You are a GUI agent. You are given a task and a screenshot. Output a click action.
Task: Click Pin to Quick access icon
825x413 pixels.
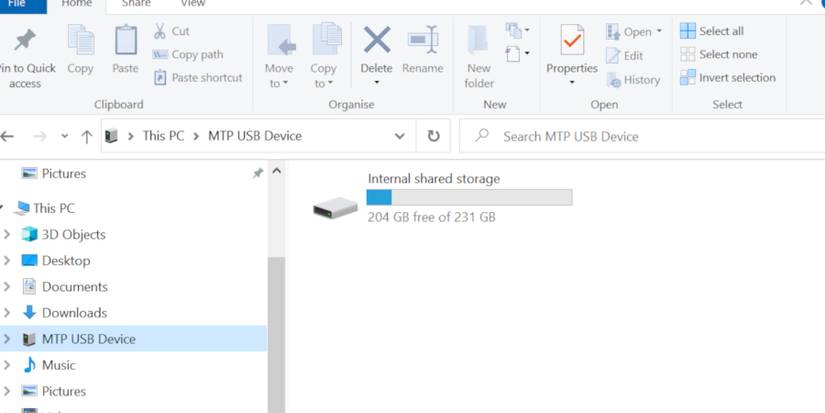click(x=25, y=41)
